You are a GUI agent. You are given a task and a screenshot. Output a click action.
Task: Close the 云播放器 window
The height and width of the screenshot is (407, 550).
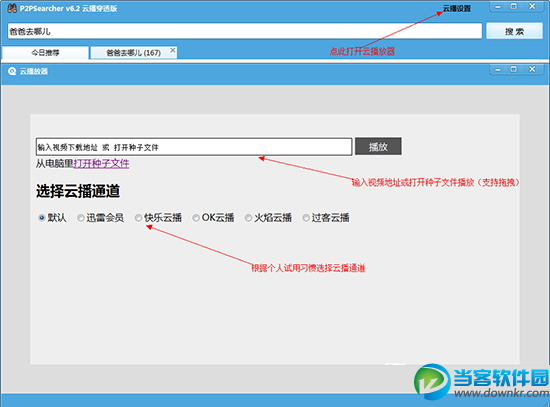(x=532, y=69)
